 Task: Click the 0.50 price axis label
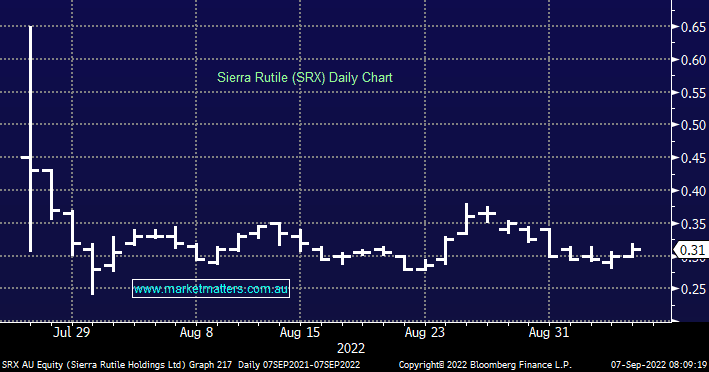[x=694, y=125]
